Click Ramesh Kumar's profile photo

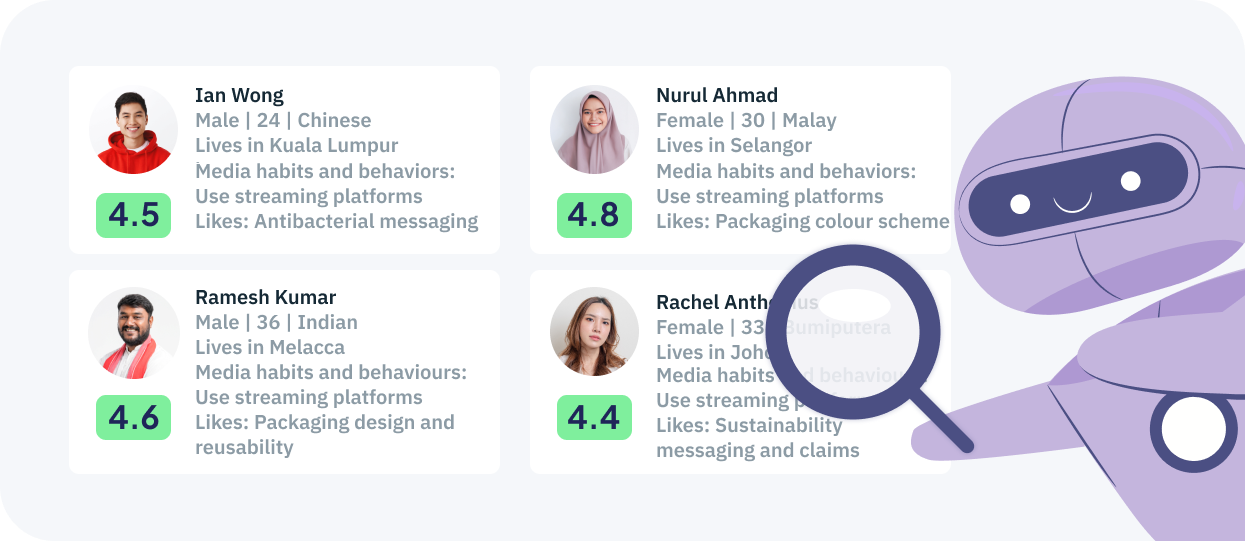(133, 333)
